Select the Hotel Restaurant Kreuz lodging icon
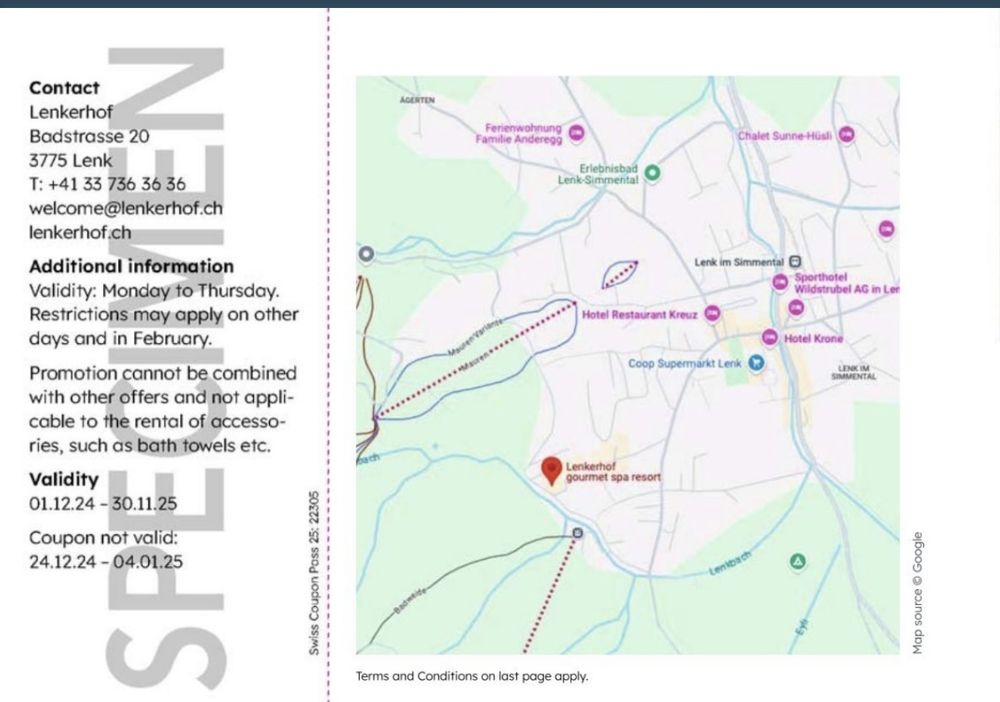Screen dimensions: 1000x702 pos(712,314)
